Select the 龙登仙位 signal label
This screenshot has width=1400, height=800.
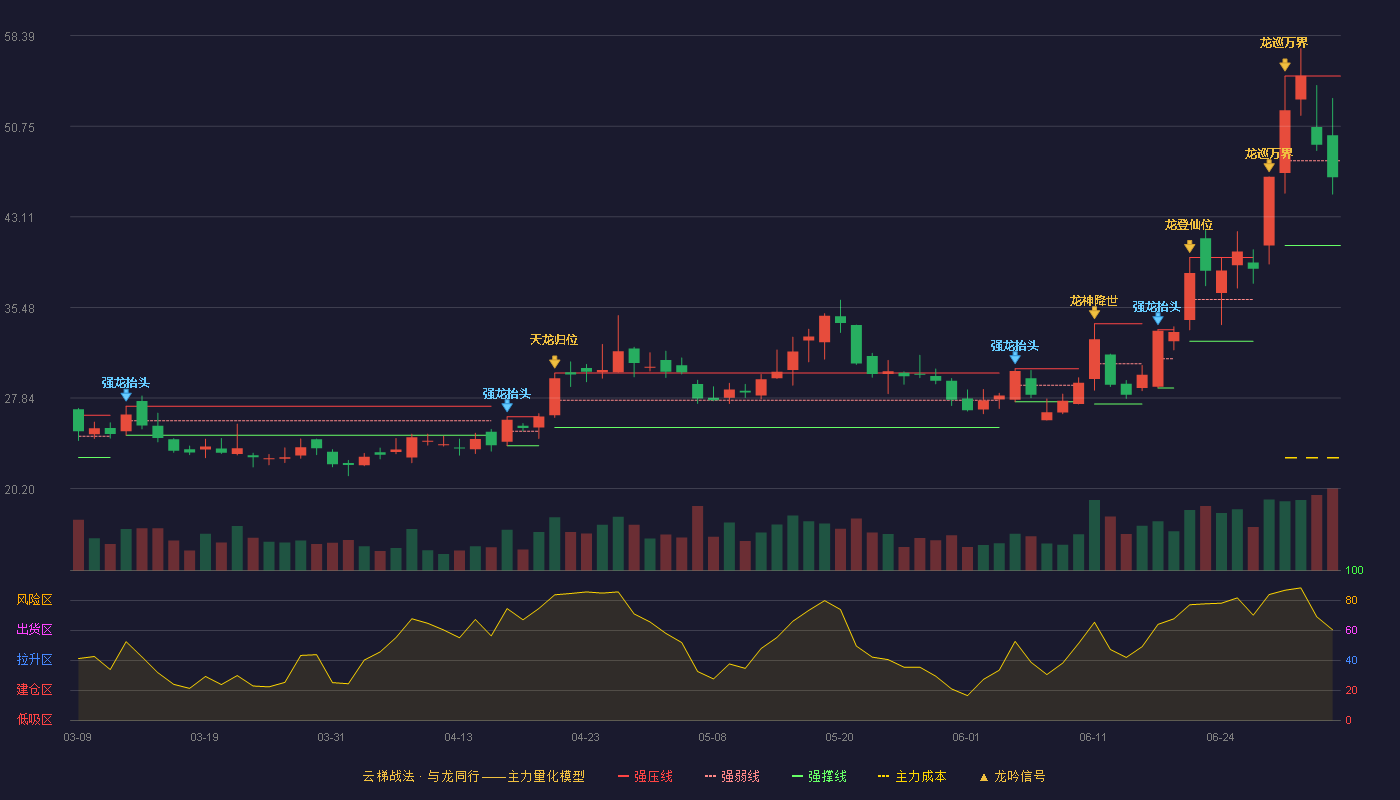1189,225
